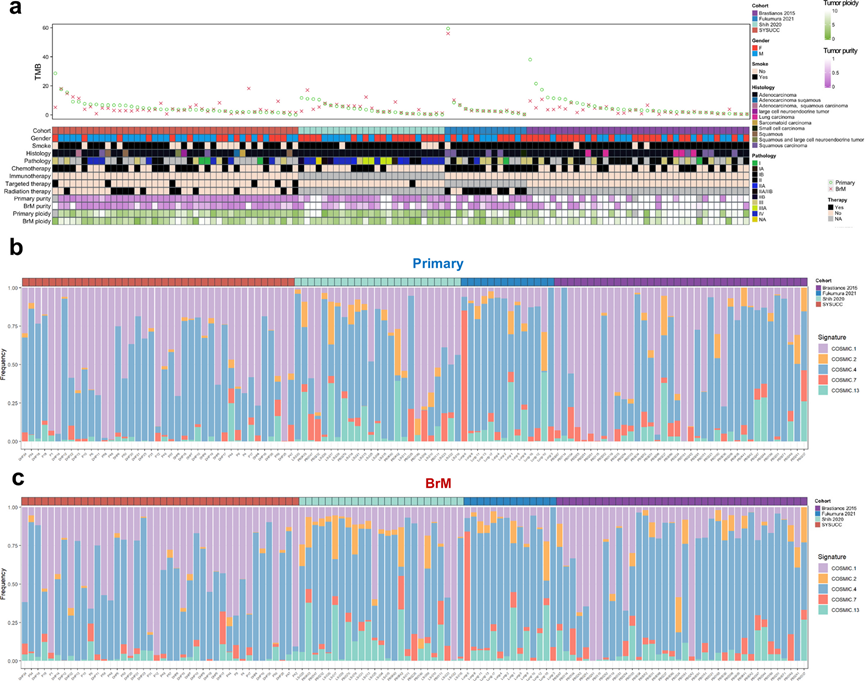The image size is (865, 681).
Task: Click the SYSUCC cohort legend swatch in panel a
Action: tap(754, 30)
